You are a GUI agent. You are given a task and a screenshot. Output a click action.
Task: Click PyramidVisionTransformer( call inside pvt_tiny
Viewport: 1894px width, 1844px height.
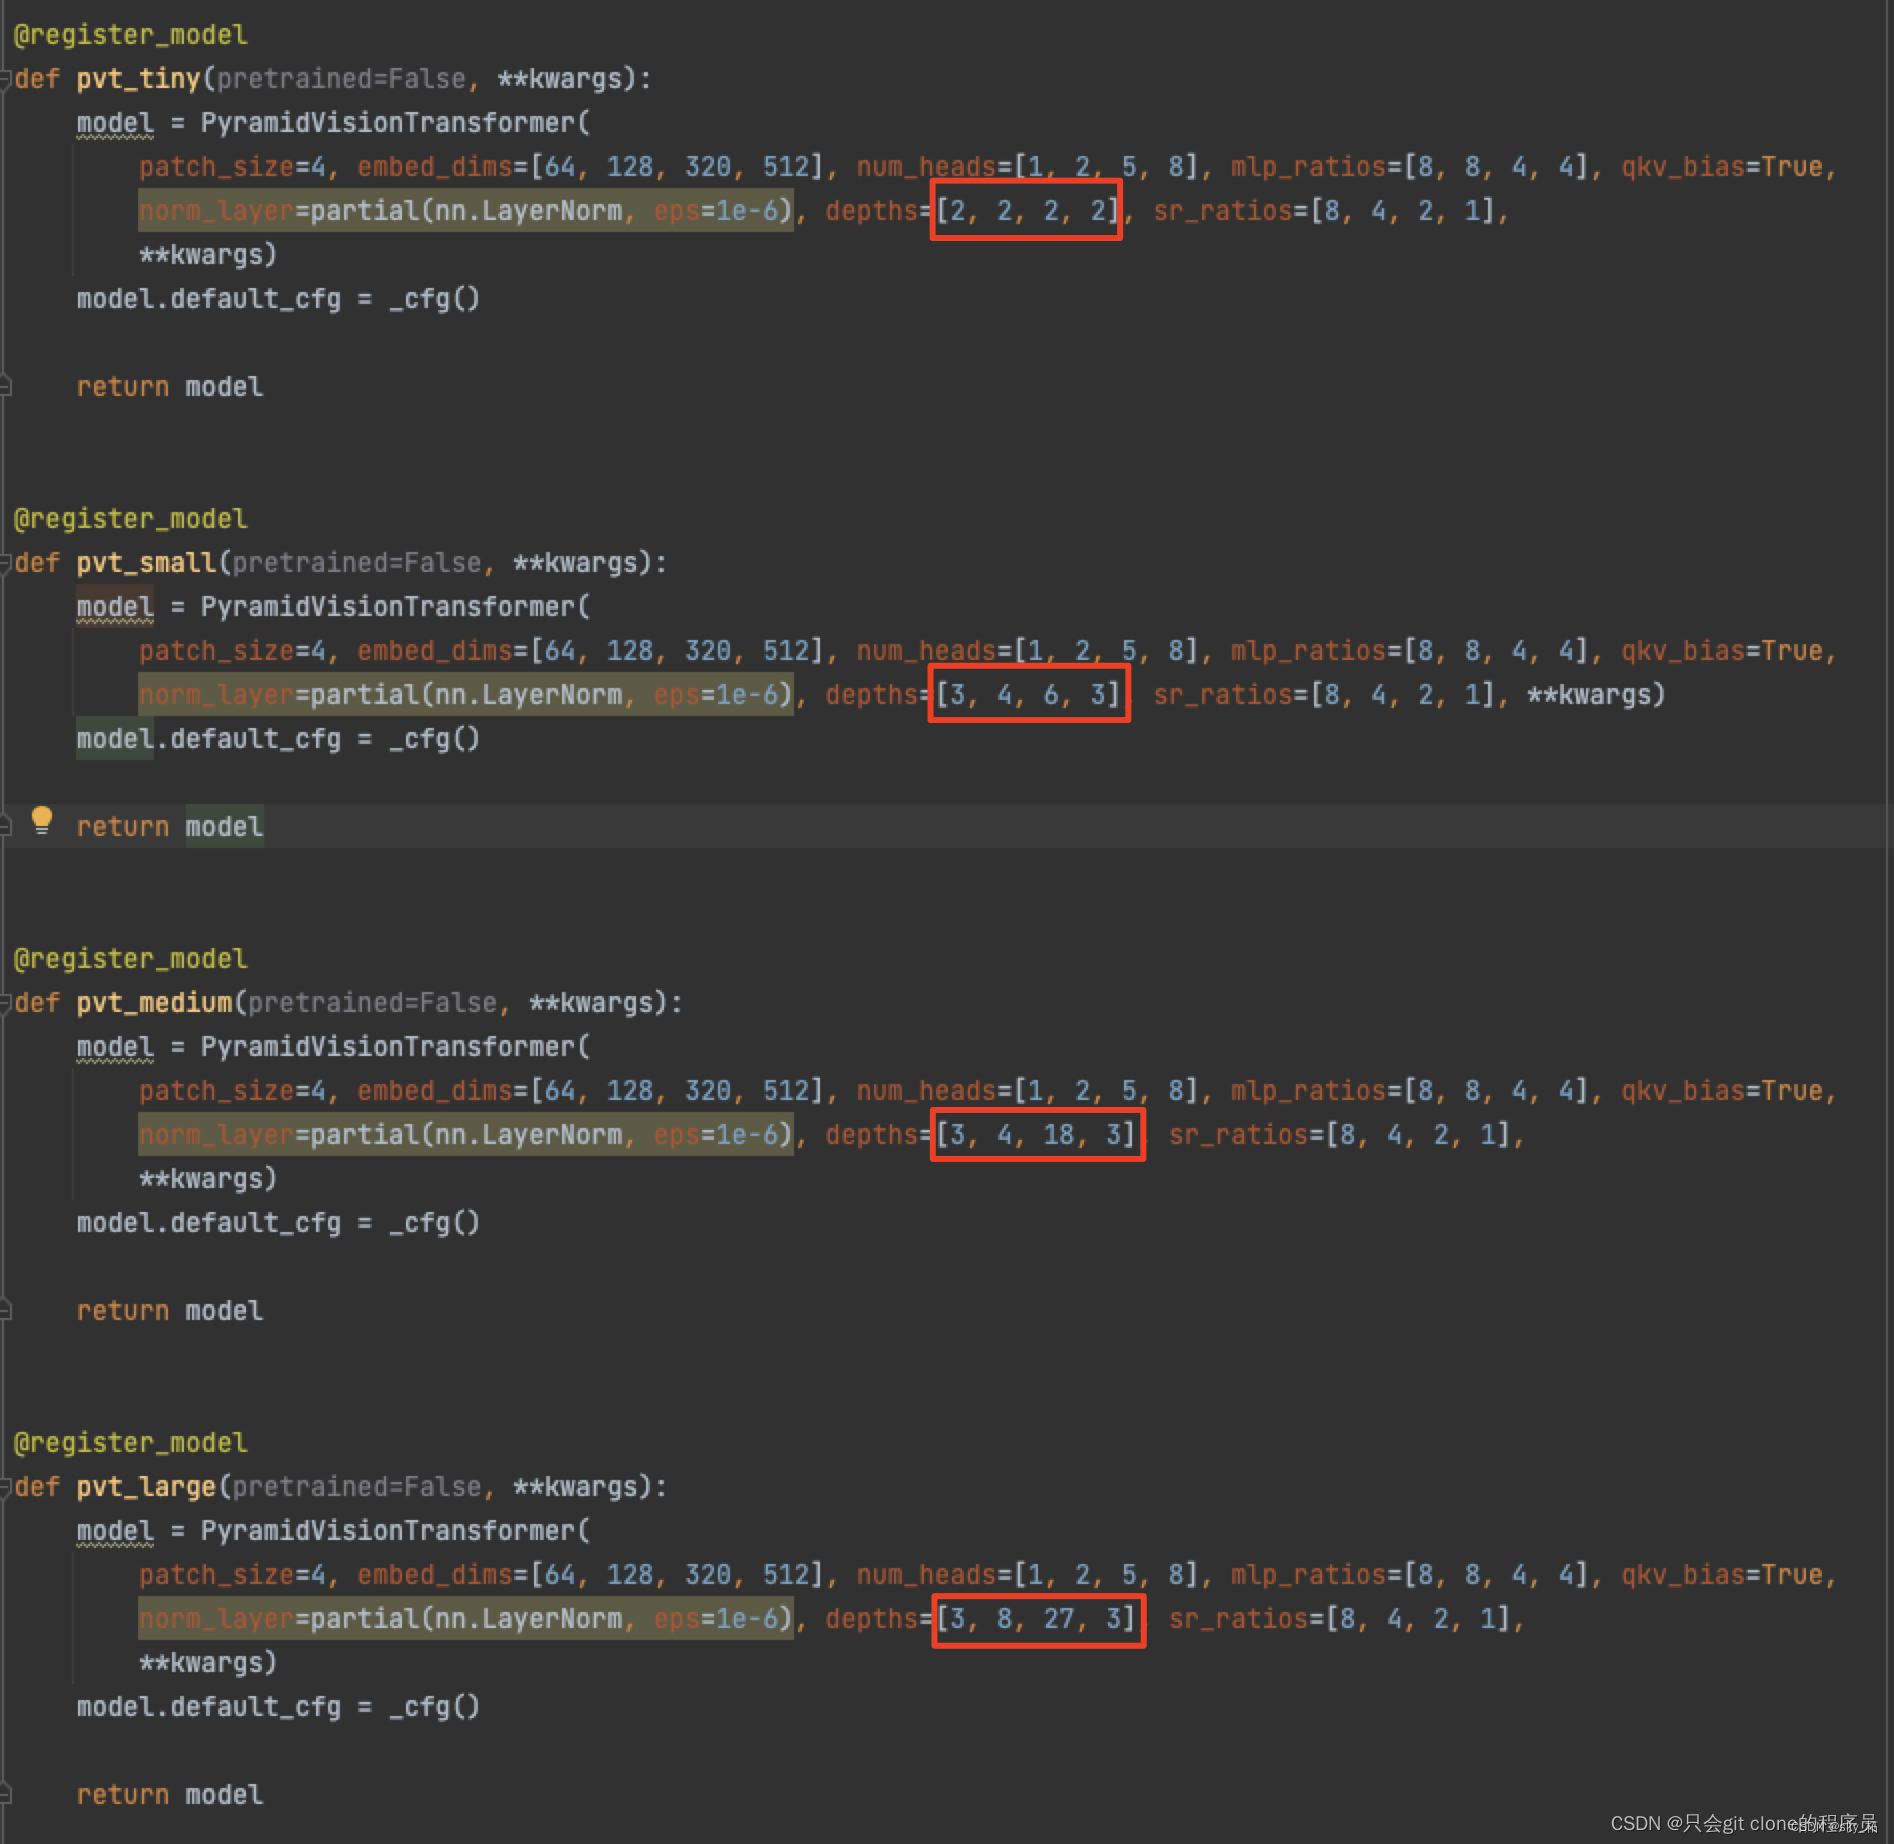click(396, 123)
